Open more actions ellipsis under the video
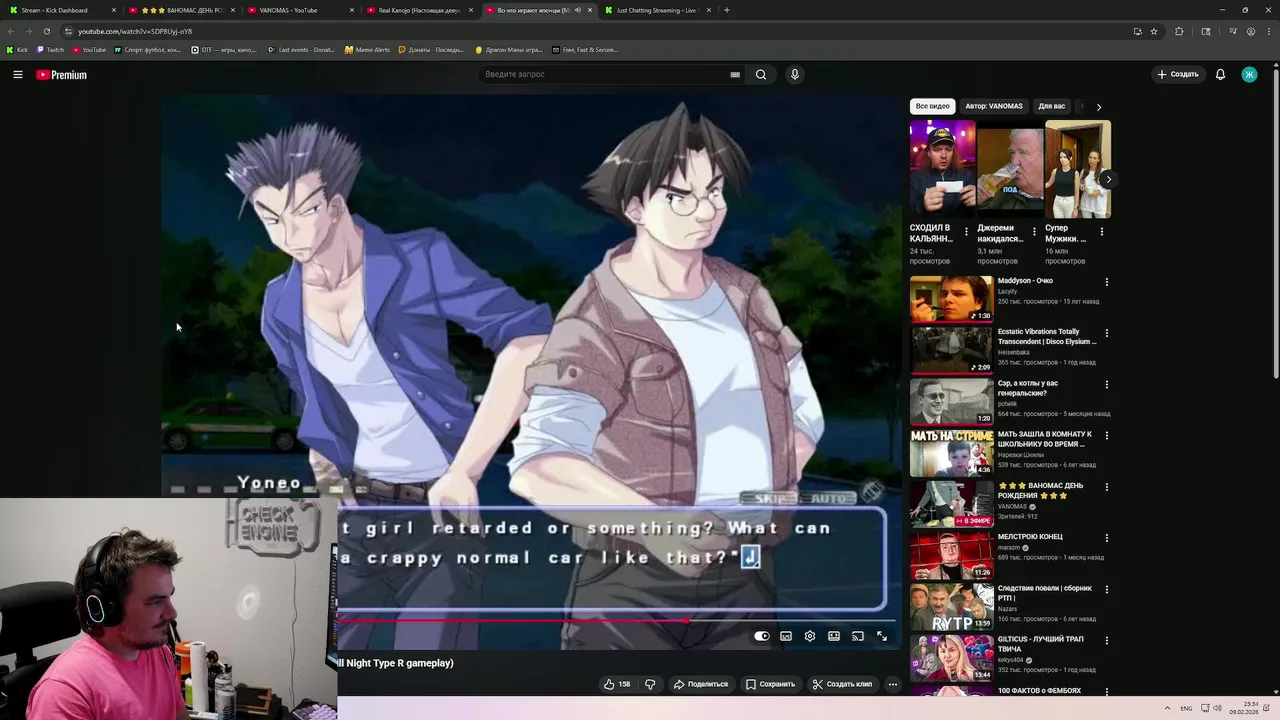 click(x=893, y=684)
